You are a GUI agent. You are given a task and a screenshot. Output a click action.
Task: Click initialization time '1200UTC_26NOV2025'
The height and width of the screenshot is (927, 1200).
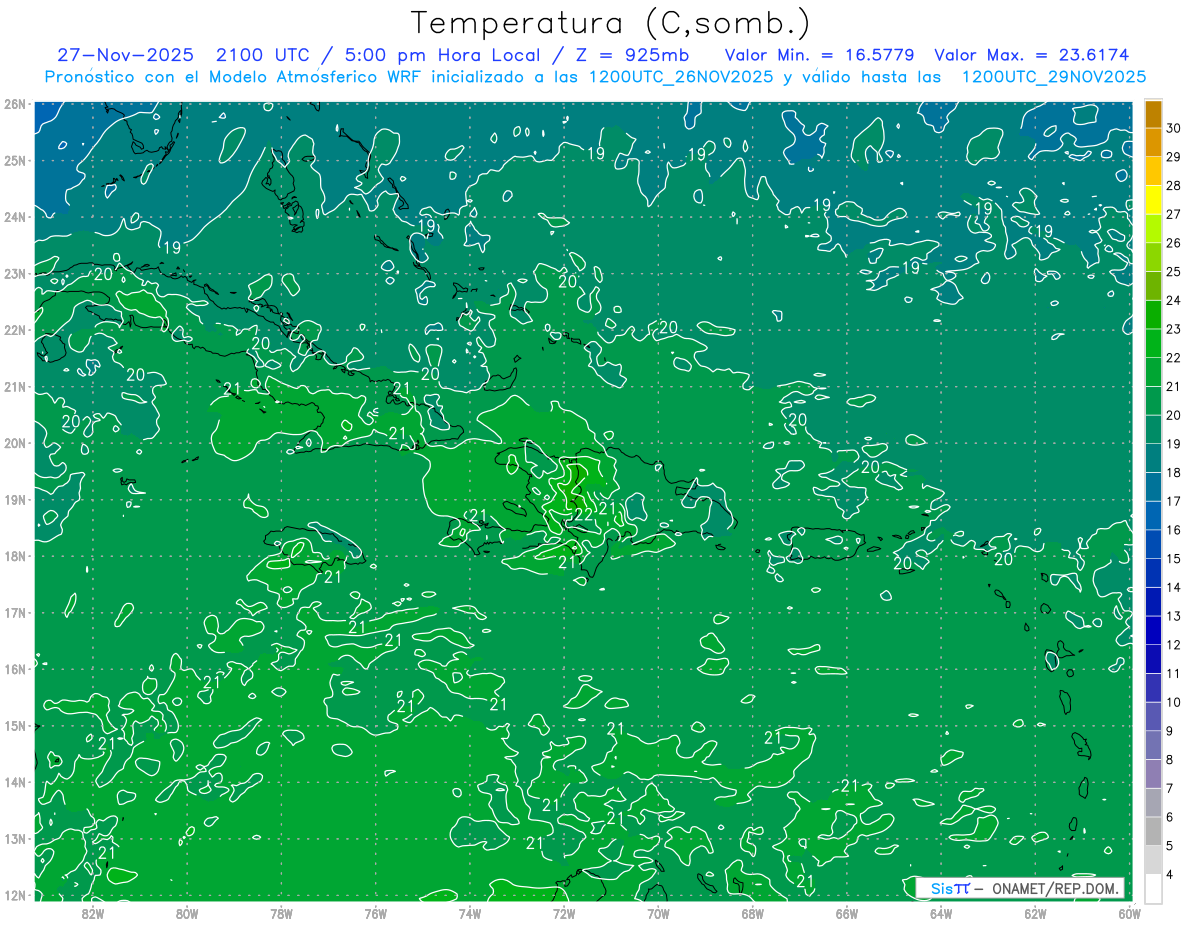pos(680,77)
